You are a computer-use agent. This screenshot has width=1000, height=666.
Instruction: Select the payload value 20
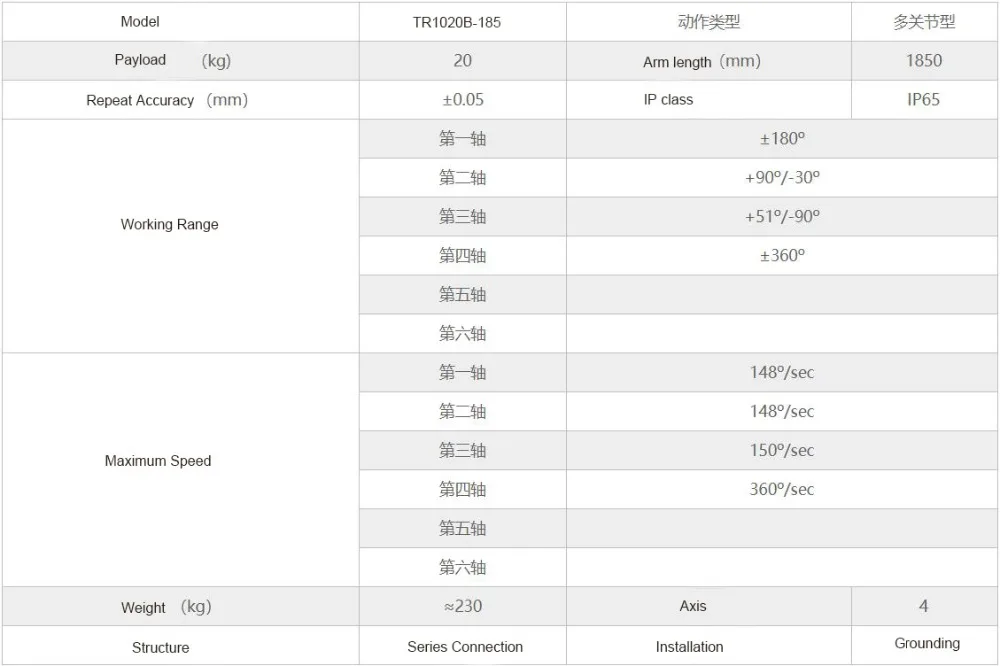coord(462,61)
